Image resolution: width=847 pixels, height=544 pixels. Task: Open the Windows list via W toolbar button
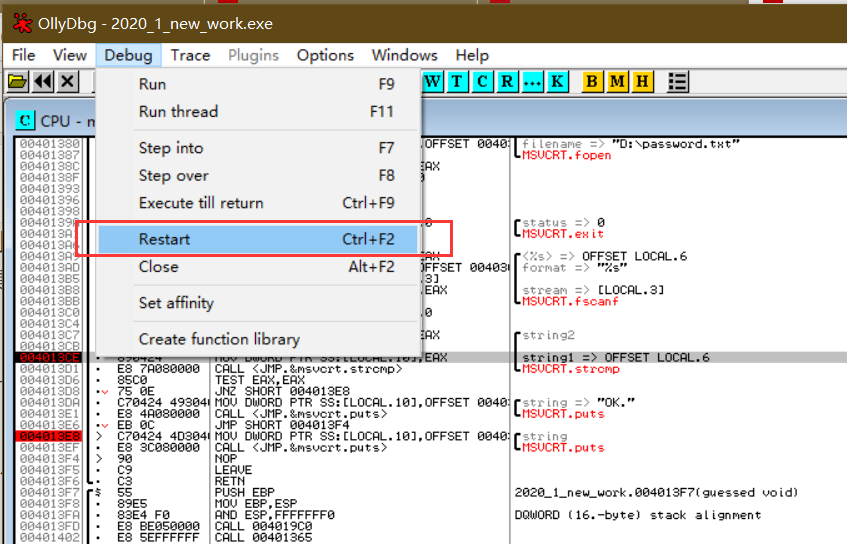pos(433,82)
